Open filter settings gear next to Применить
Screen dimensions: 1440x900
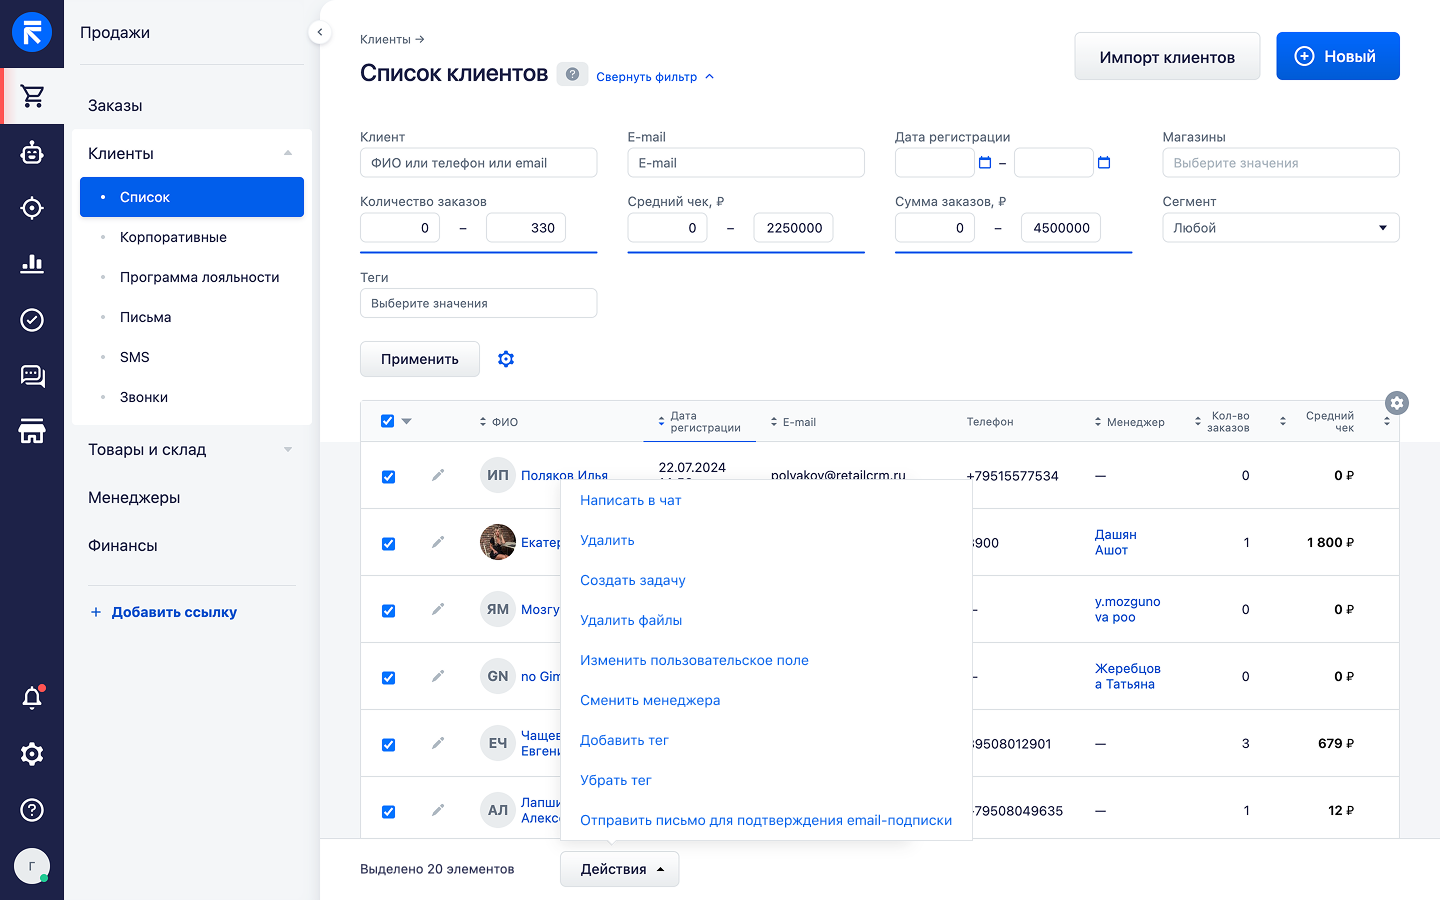506,359
